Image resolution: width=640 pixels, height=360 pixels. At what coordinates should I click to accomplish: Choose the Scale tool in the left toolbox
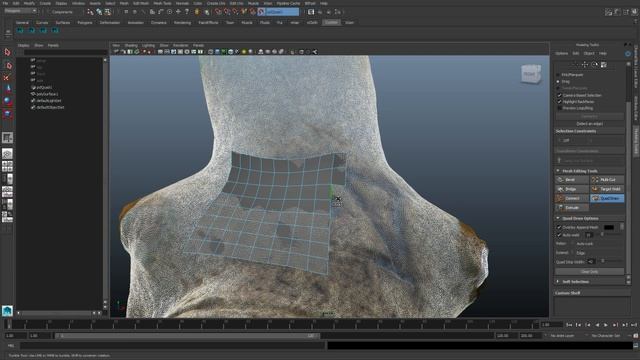pos(7,113)
